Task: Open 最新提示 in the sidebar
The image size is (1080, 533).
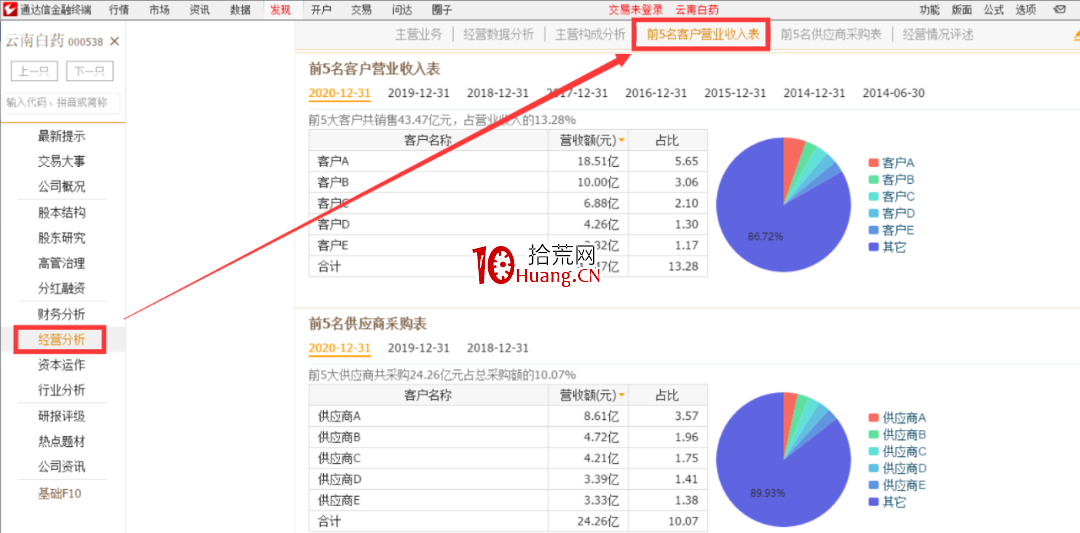Action: [x=62, y=136]
